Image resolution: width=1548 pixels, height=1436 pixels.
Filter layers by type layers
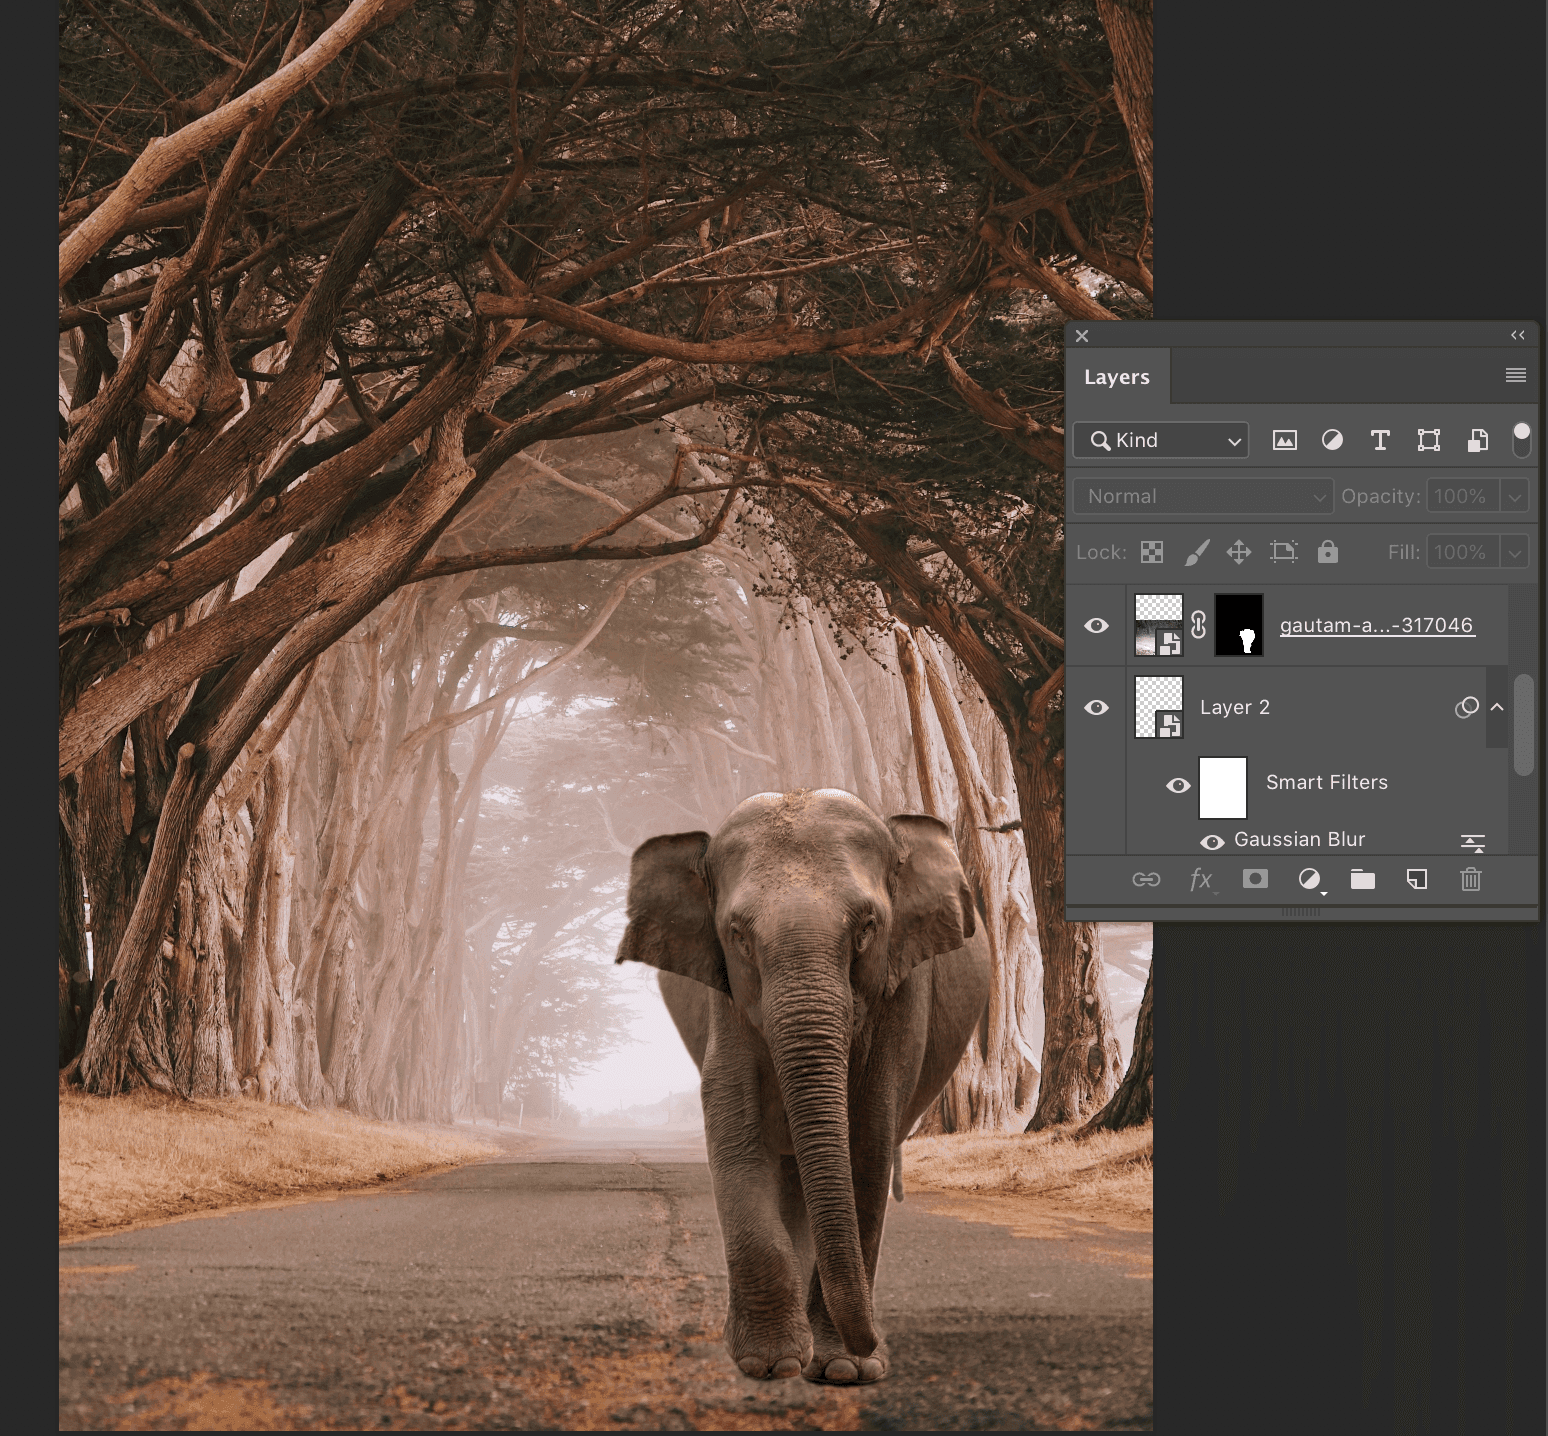point(1380,440)
